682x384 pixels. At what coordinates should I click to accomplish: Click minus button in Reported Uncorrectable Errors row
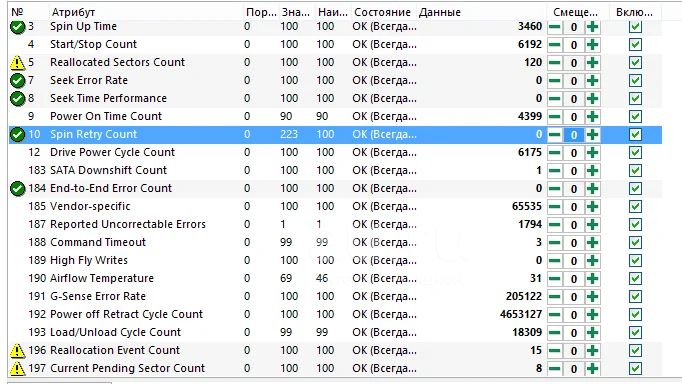click(554, 224)
